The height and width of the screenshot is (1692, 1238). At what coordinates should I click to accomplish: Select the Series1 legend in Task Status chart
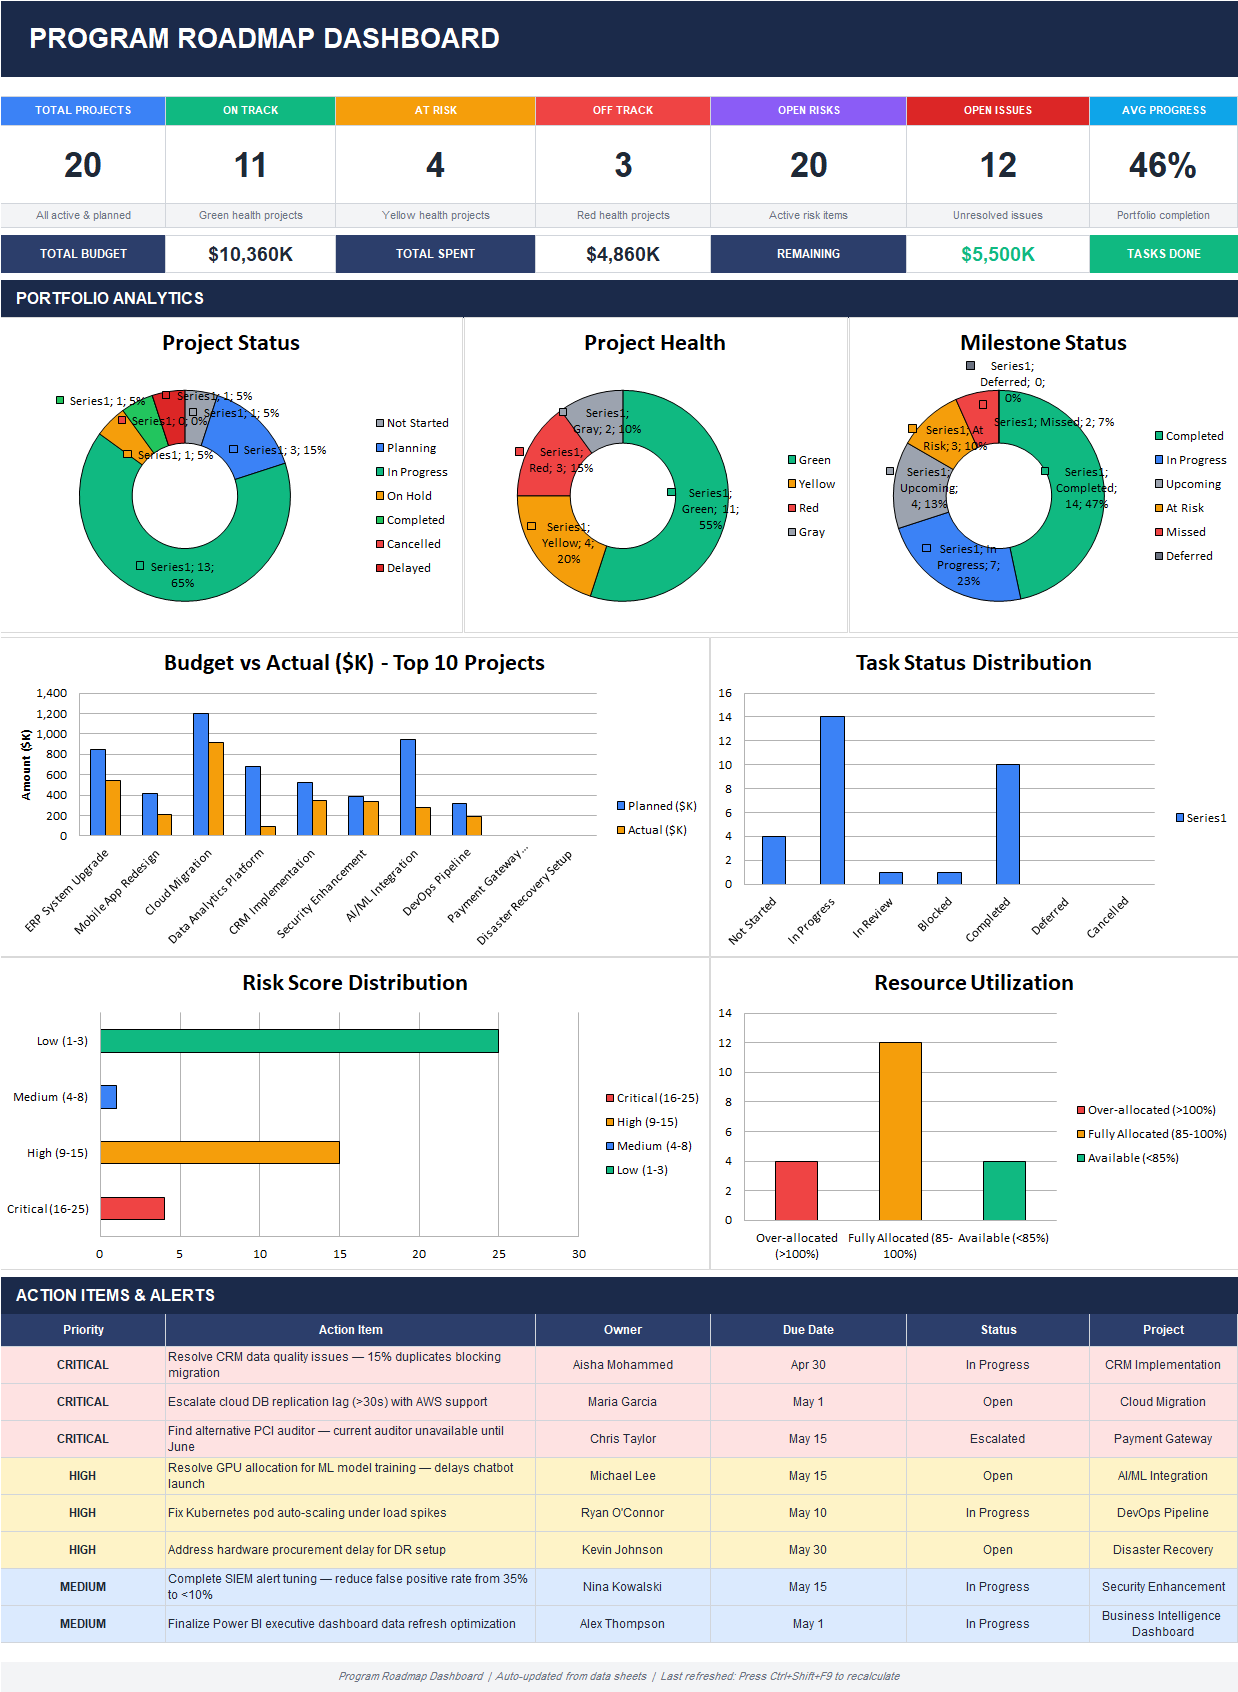click(x=1201, y=818)
